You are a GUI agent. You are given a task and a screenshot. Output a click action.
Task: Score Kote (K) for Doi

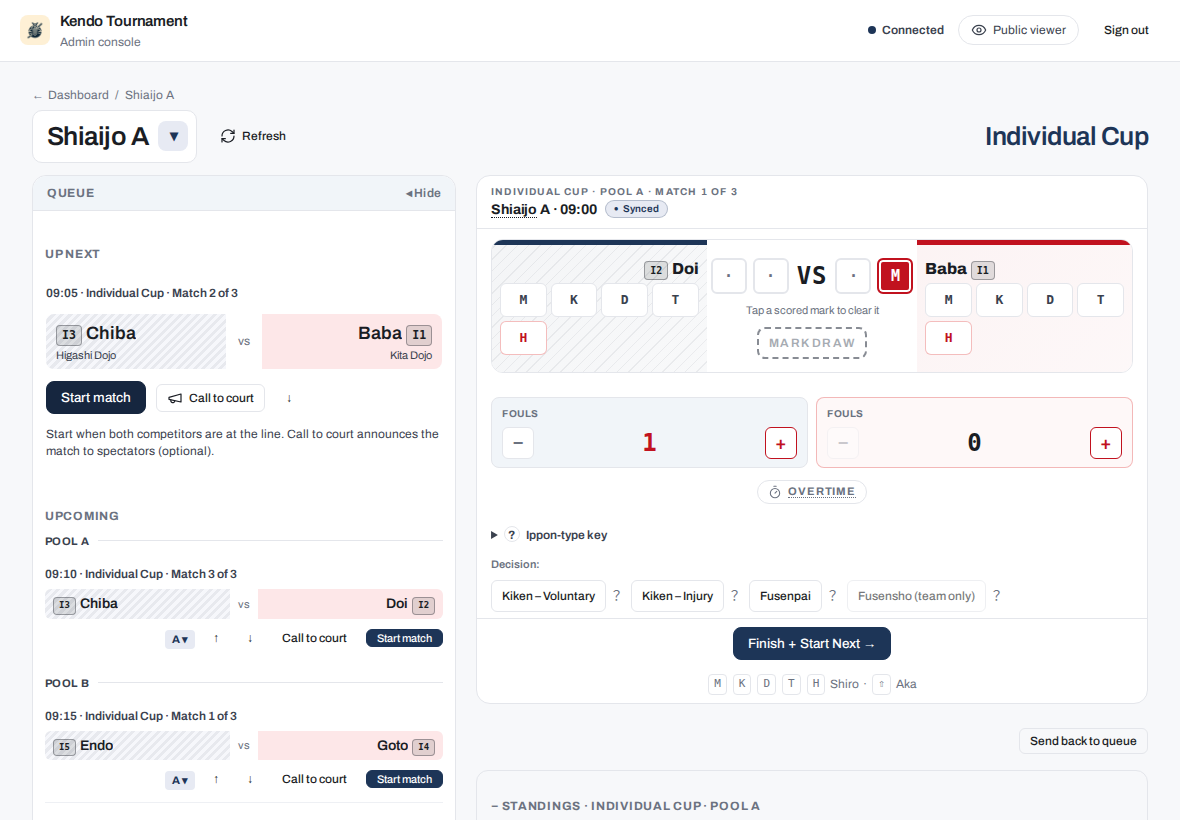573,300
